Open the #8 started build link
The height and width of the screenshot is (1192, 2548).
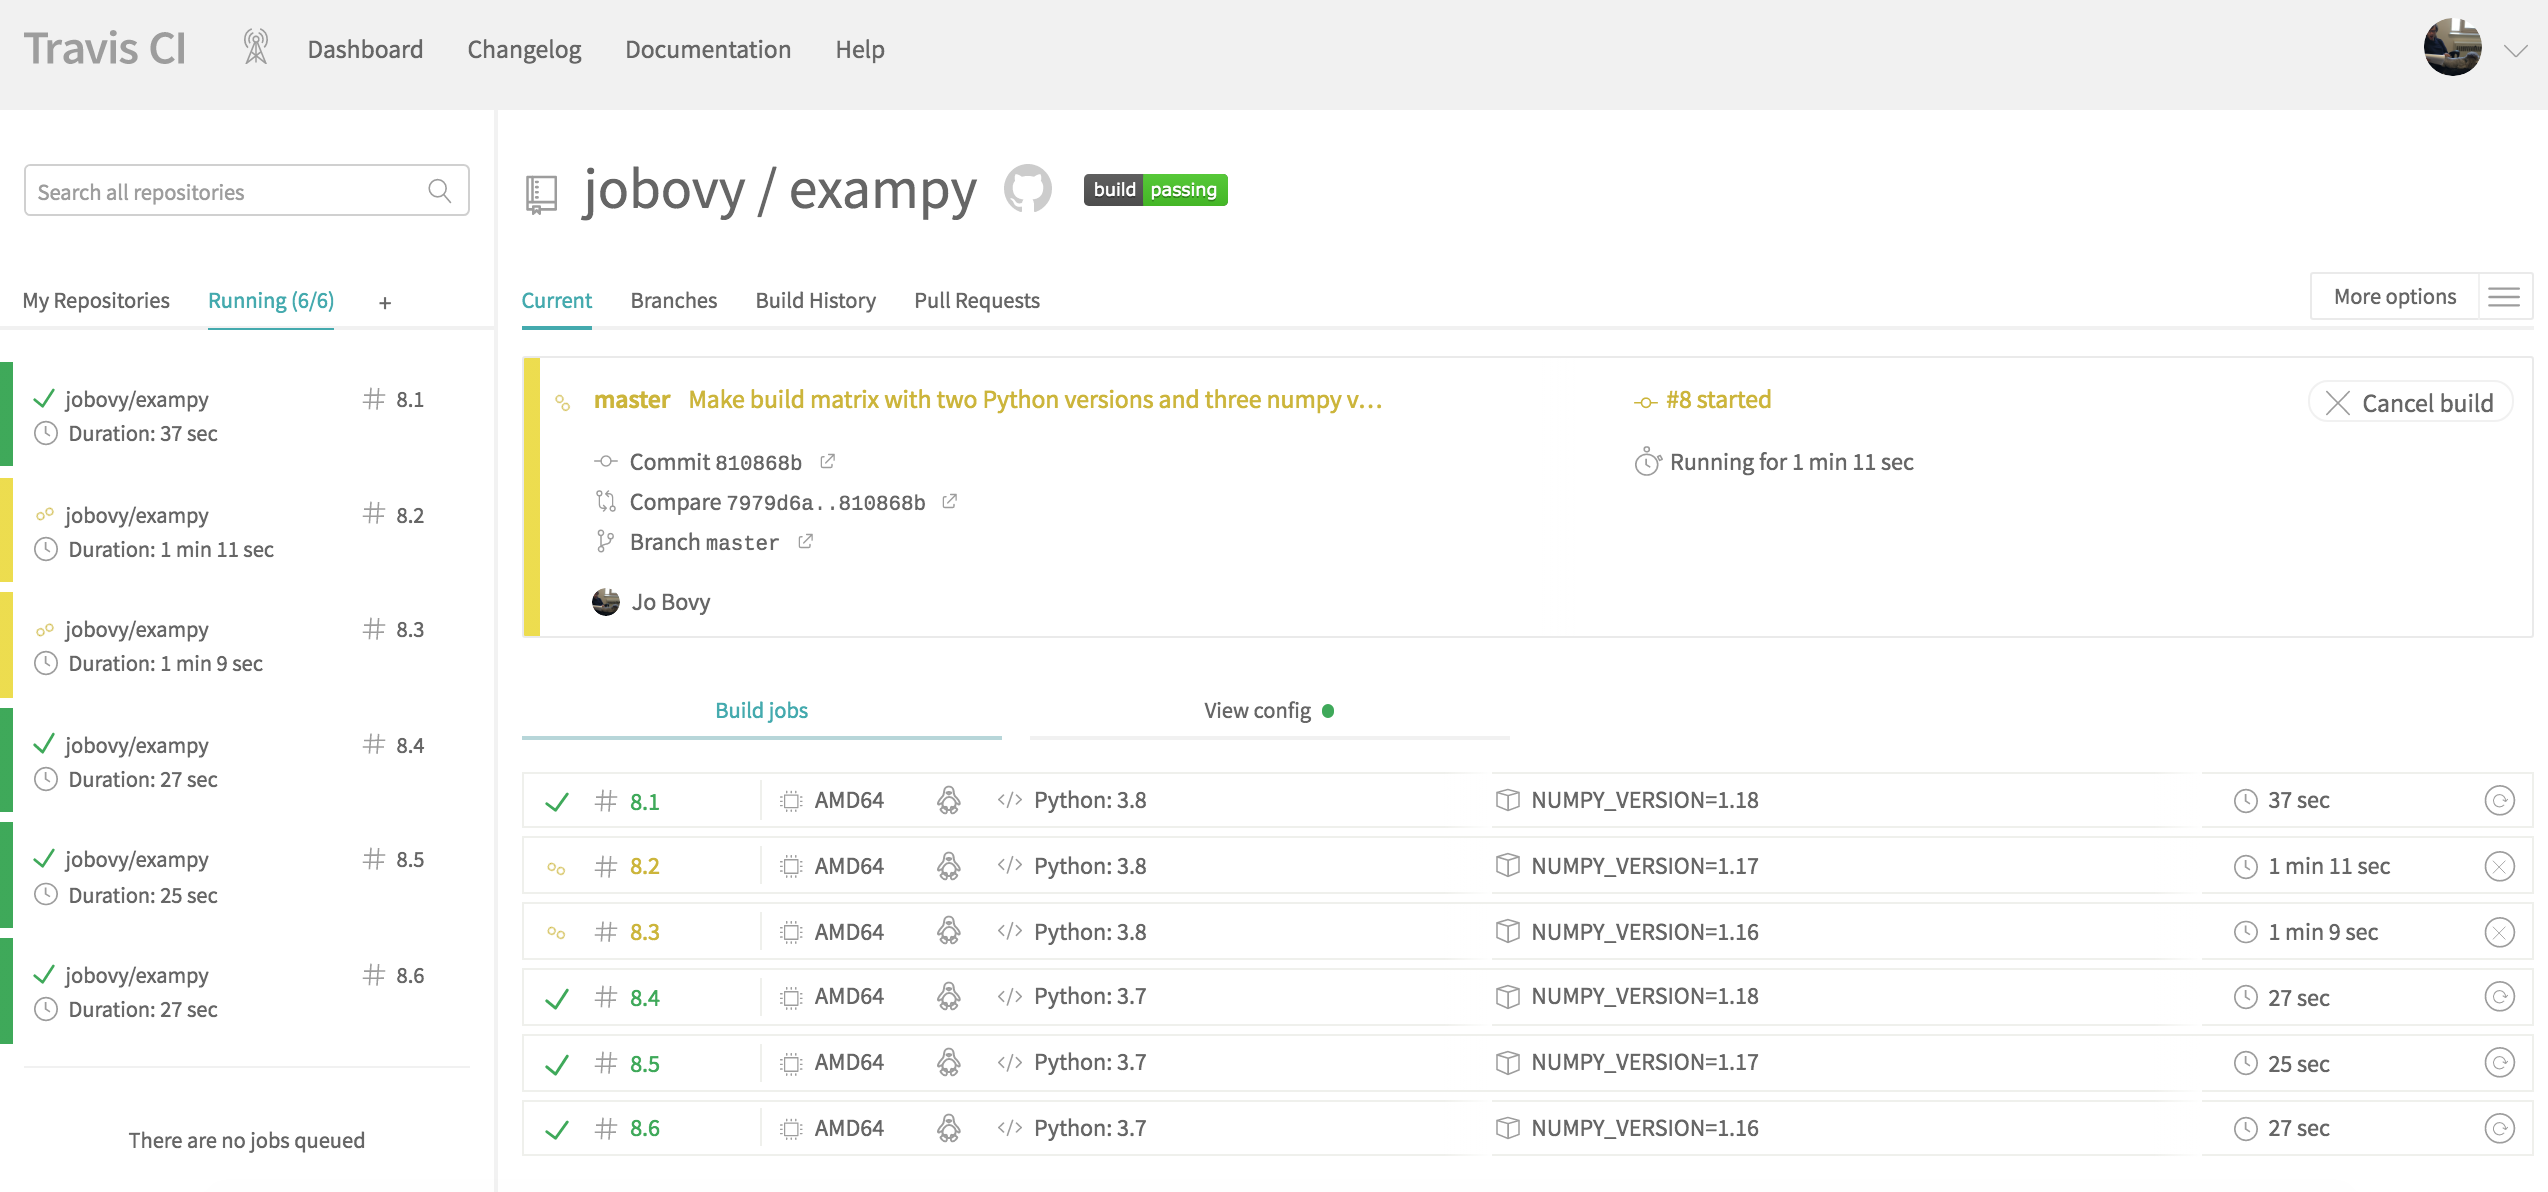point(1718,399)
